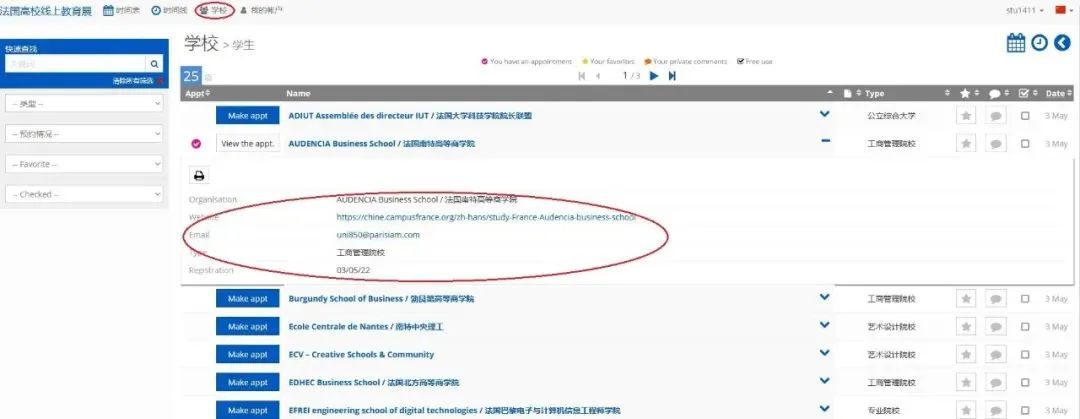Screen dimensions: 1080x419
Task: Go to the previous results page
Action: pyautogui.click(x=598, y=76)
